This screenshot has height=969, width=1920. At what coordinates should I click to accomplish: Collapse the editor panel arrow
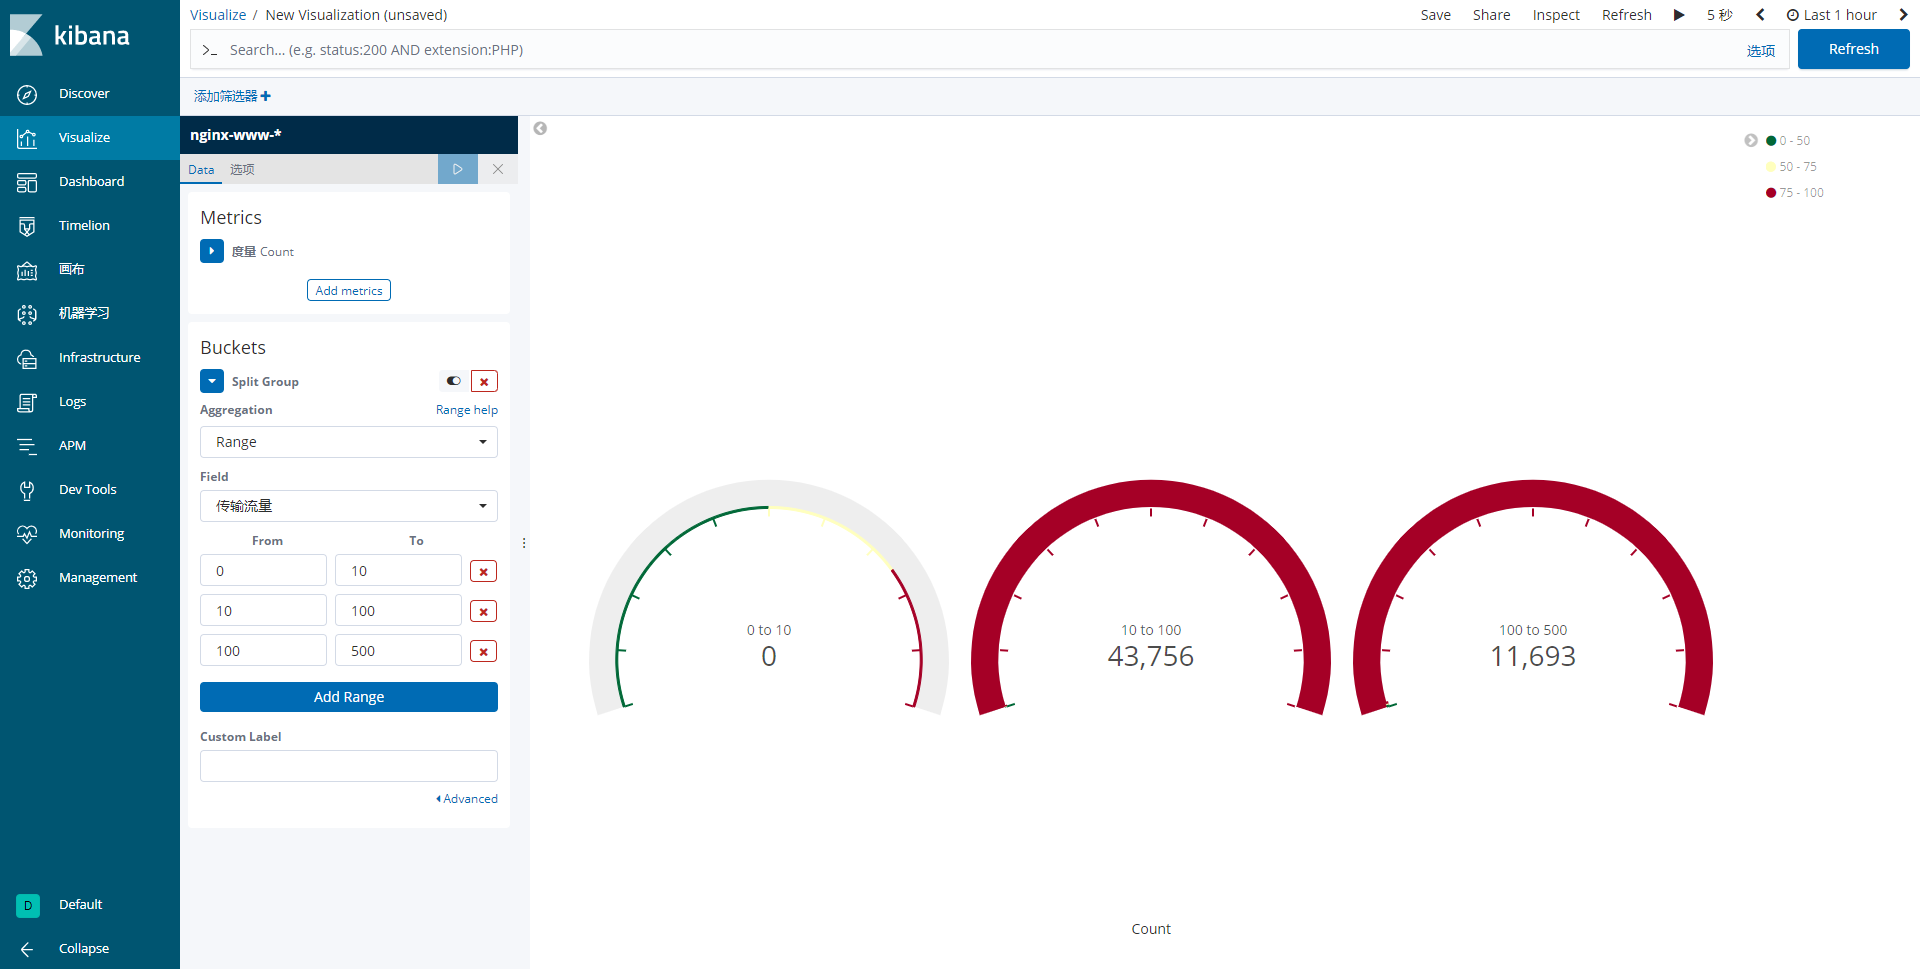pyautogui.click(x=540, y=128)
